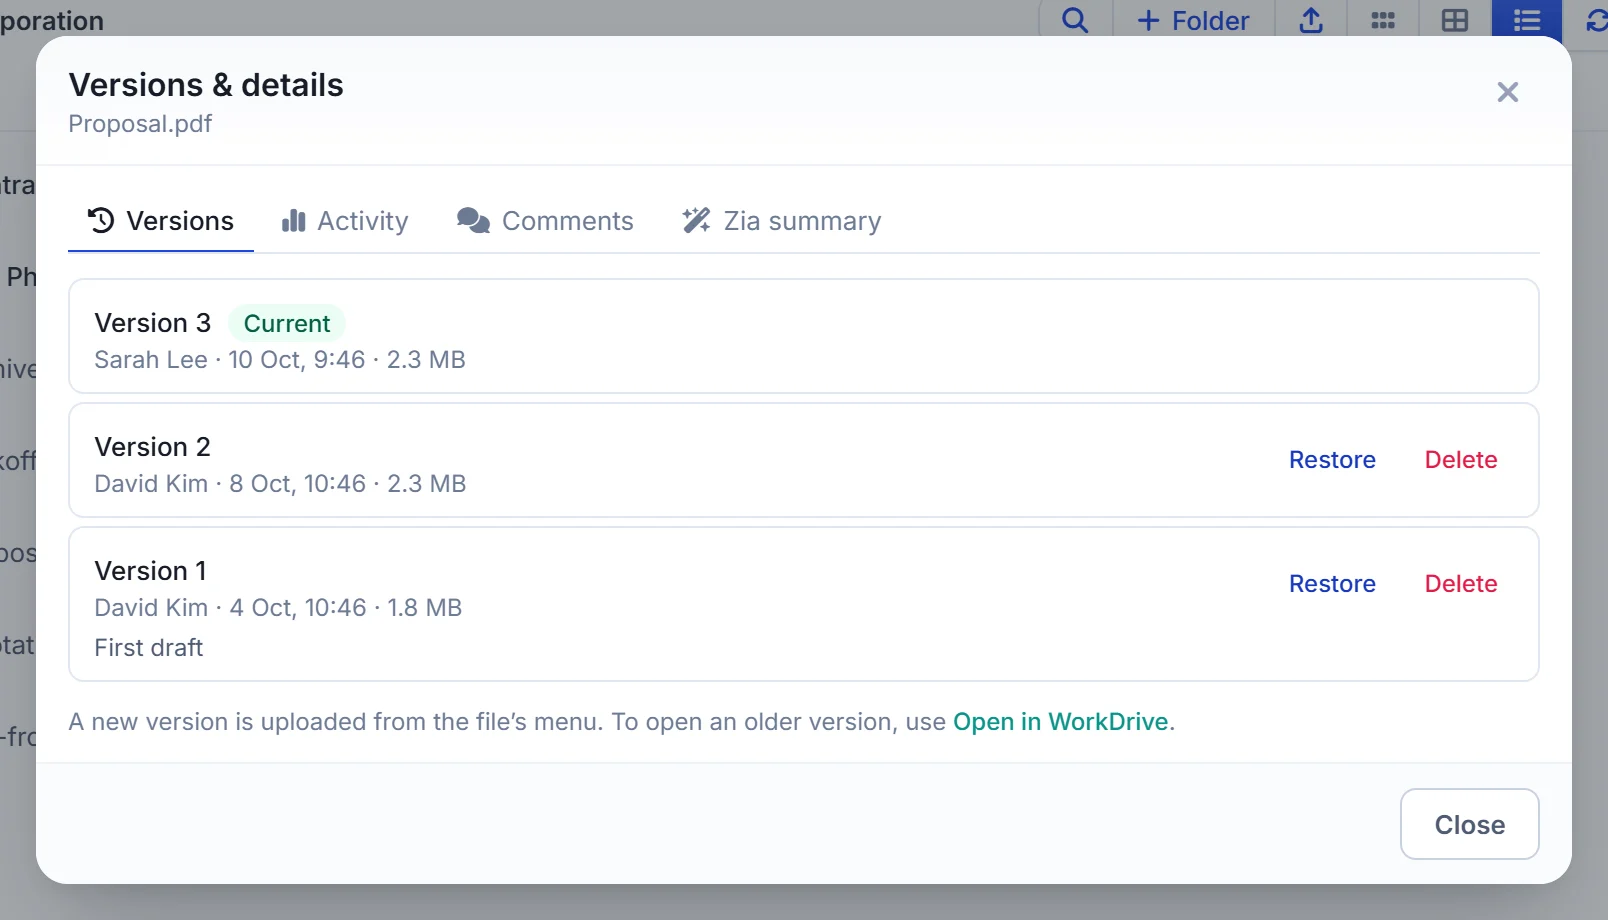Click the Versions & details title

click(206, 86)
